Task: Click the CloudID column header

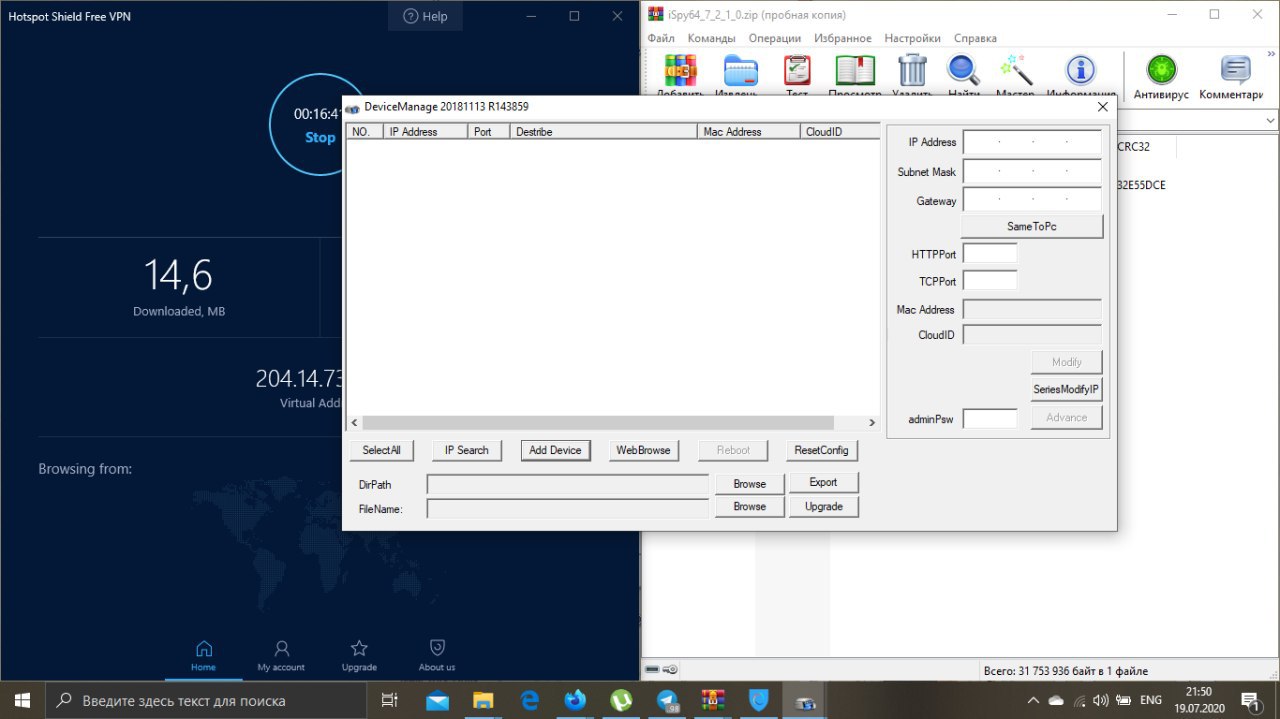Action: tap(840, 132)
